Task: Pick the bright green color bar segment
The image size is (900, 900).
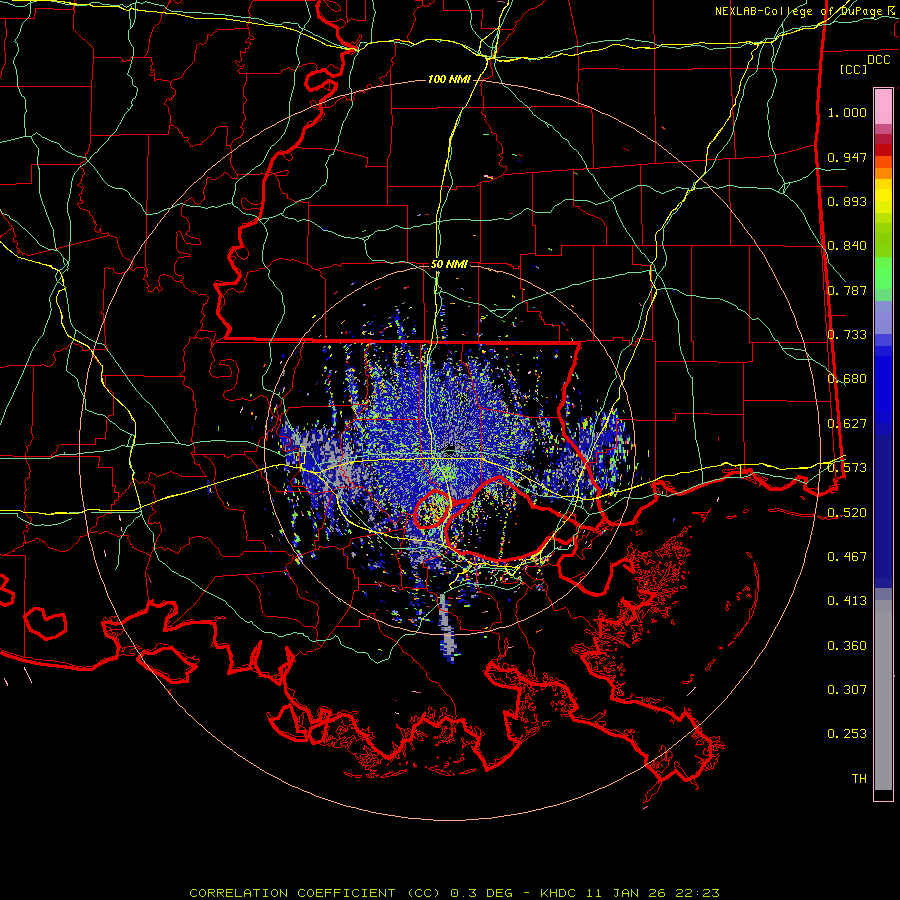Action: coord(883,273)
